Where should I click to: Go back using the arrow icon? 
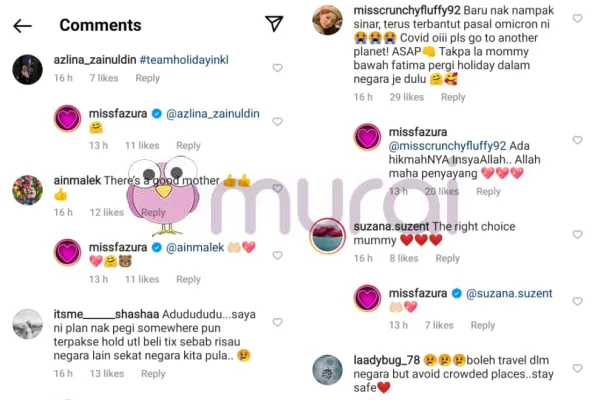22,26
